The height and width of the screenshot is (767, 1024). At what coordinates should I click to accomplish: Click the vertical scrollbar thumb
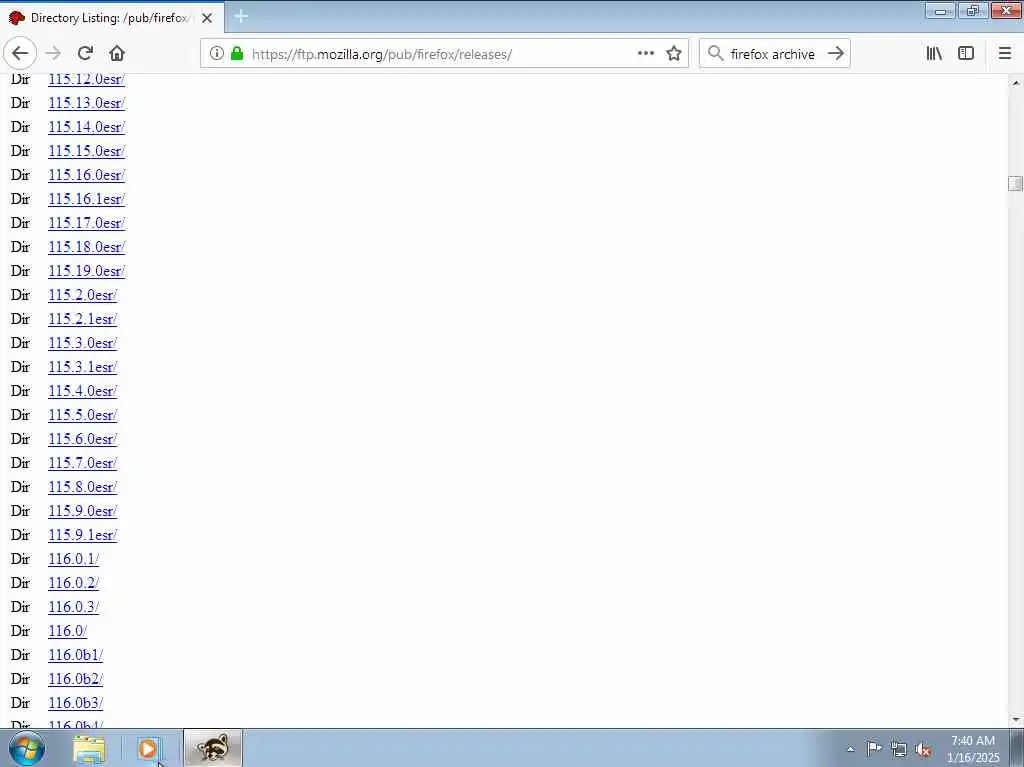coord(1016,184)
